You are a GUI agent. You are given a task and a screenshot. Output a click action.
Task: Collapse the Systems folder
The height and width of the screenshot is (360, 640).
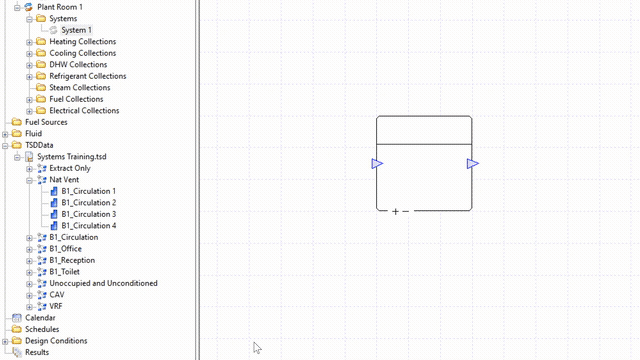tap(29, 19)
